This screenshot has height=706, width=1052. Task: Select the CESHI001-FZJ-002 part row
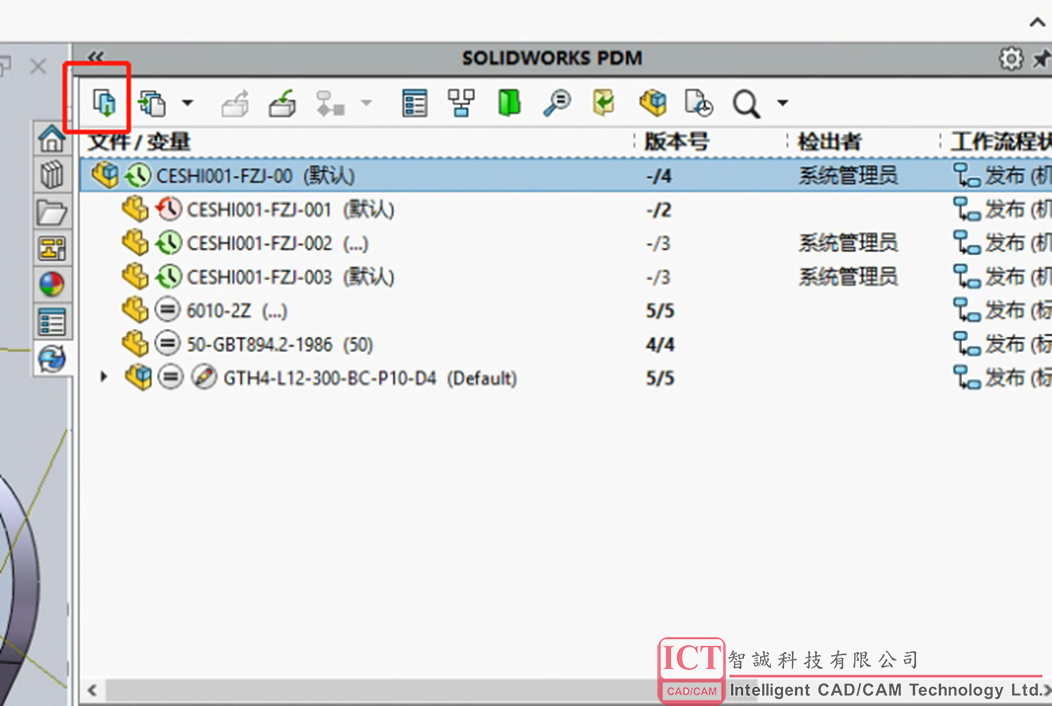(x=566, y=243)
